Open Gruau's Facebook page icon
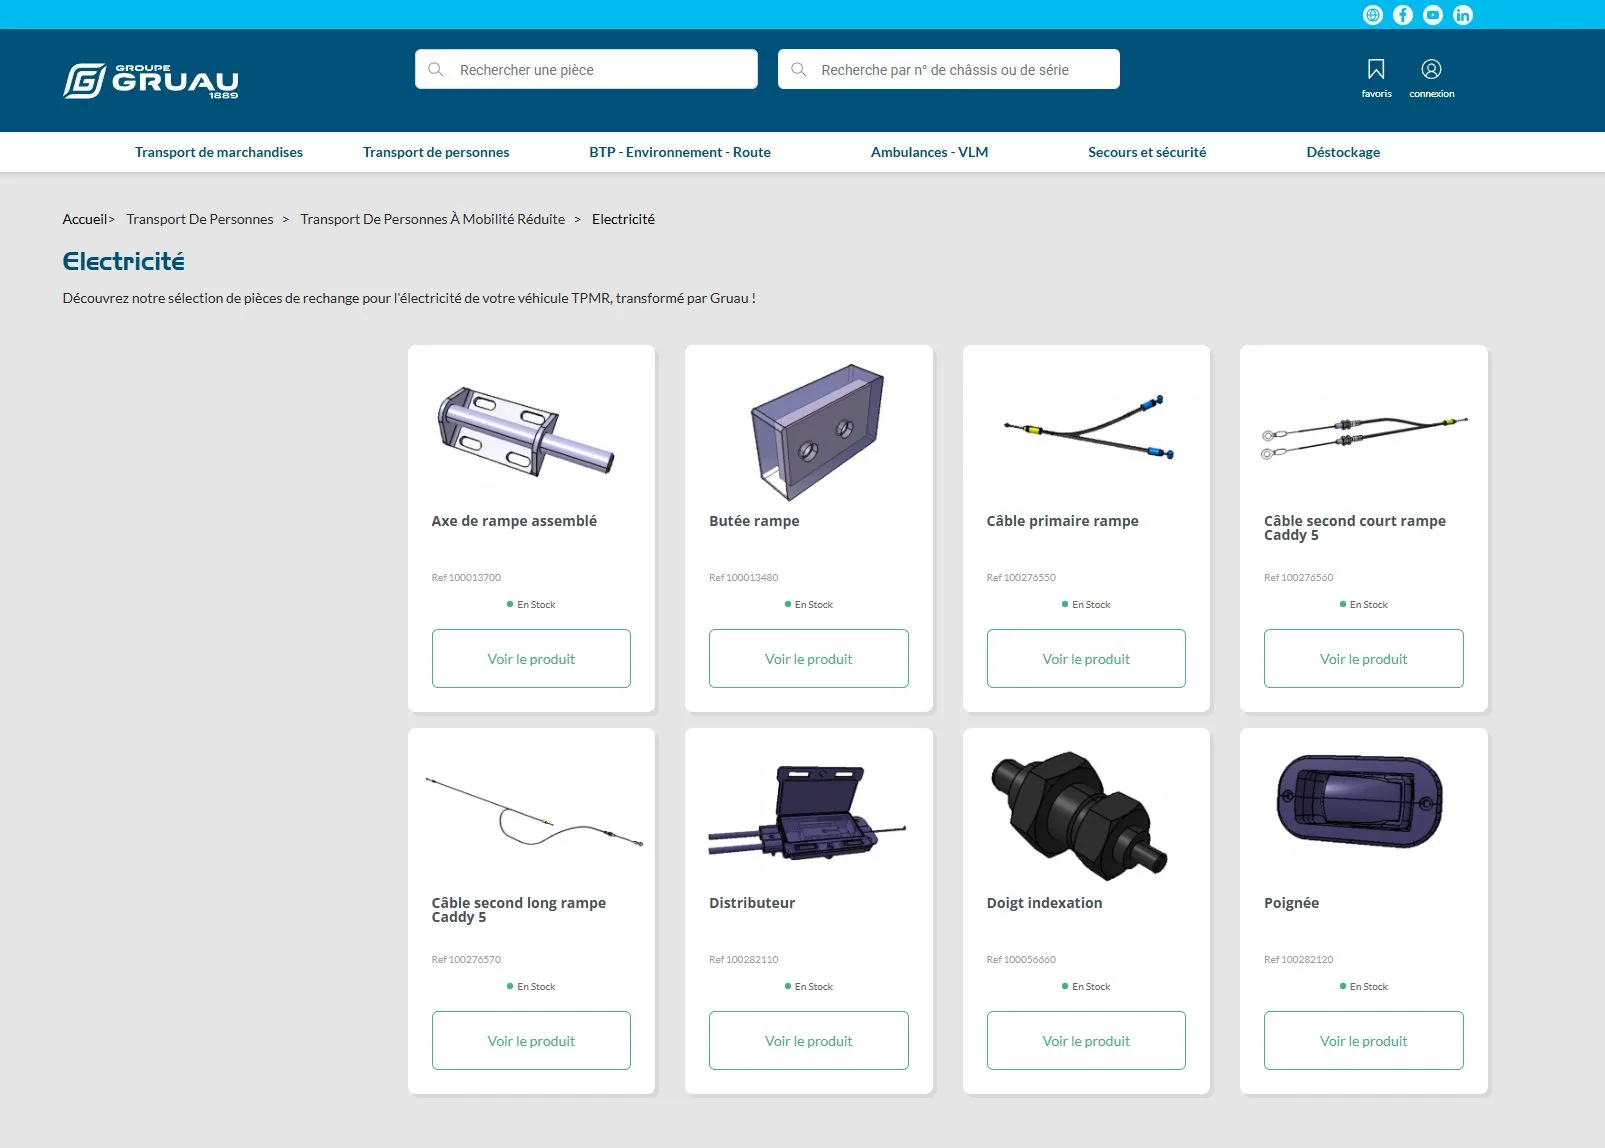Image resolution: width=1605 pixels, height=1148 pixels. (x=1403, y=15)
